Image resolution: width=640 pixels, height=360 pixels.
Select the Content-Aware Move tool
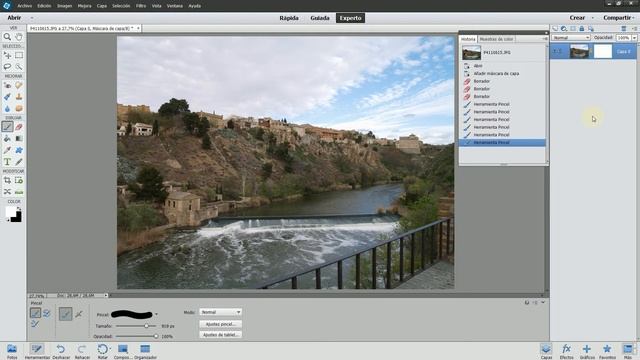point(7,192)
